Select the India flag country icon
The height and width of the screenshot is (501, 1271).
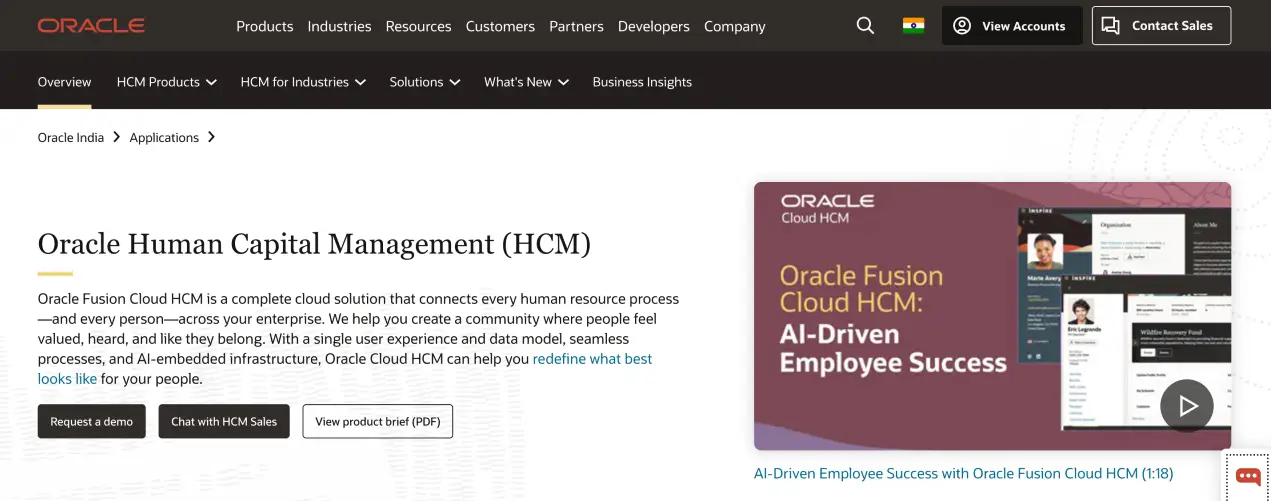click(913, 26)
